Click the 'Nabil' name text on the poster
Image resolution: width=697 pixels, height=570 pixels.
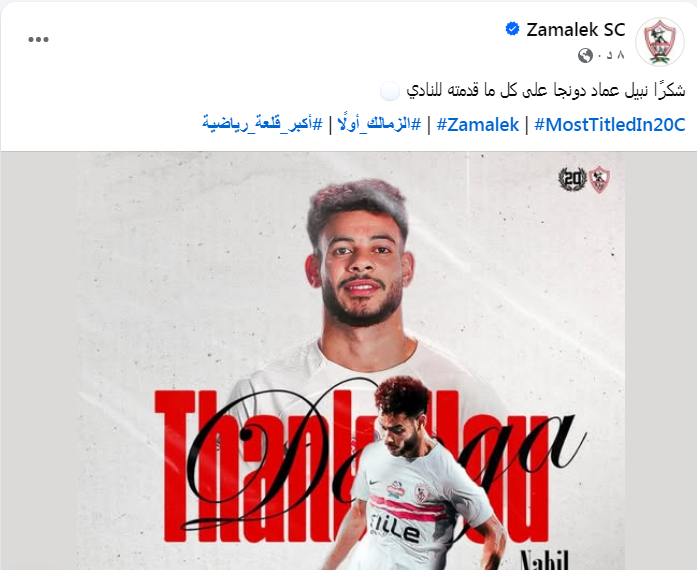(x=544, y=560)
